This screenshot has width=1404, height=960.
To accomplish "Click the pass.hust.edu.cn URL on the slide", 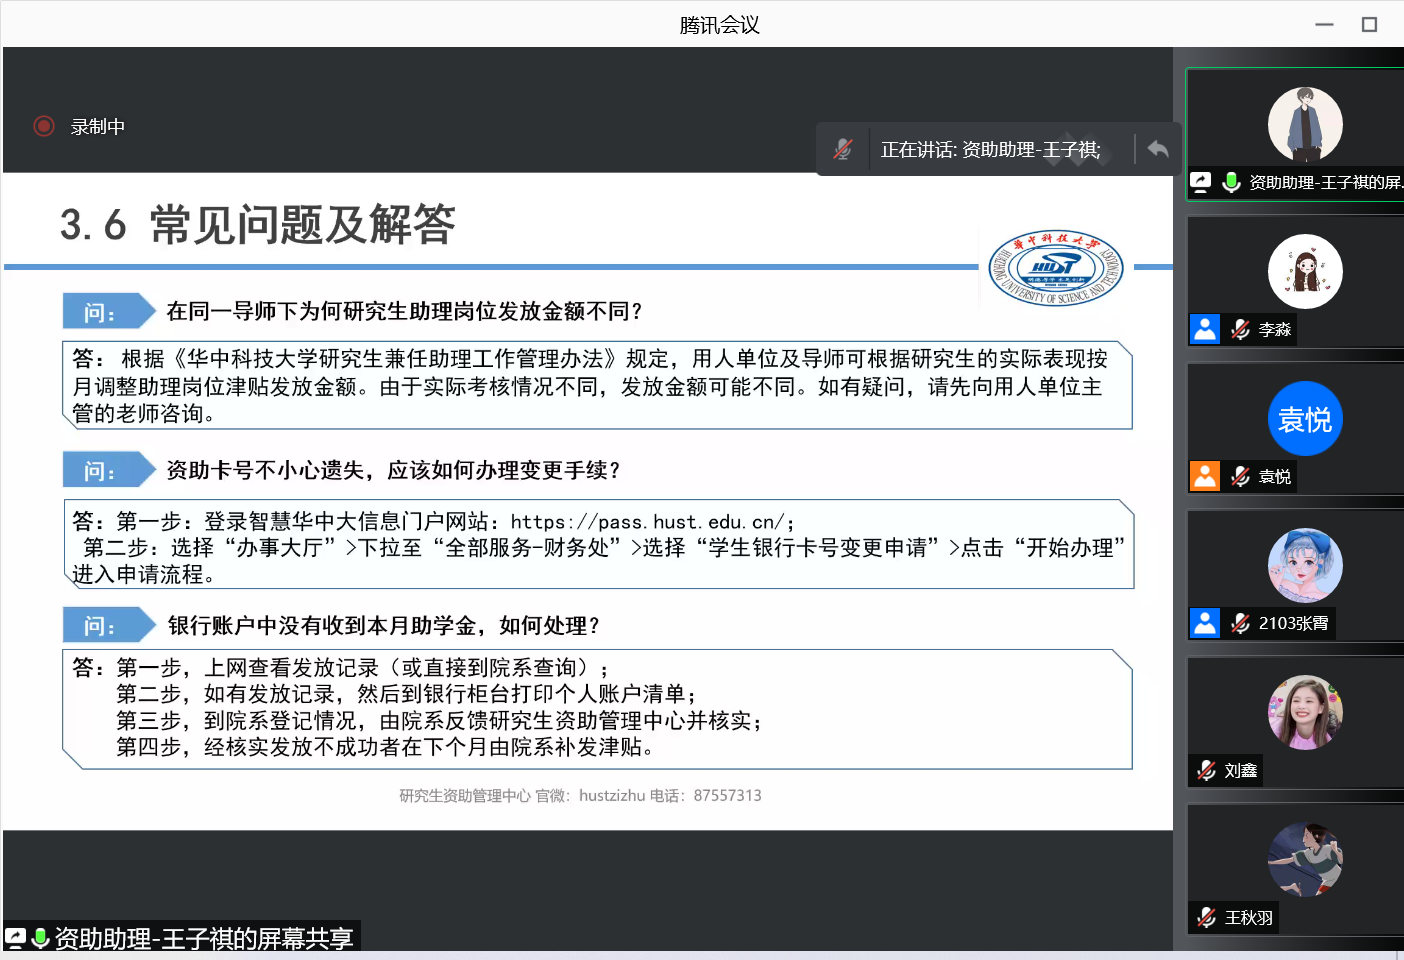I will (x=650, y=522).
